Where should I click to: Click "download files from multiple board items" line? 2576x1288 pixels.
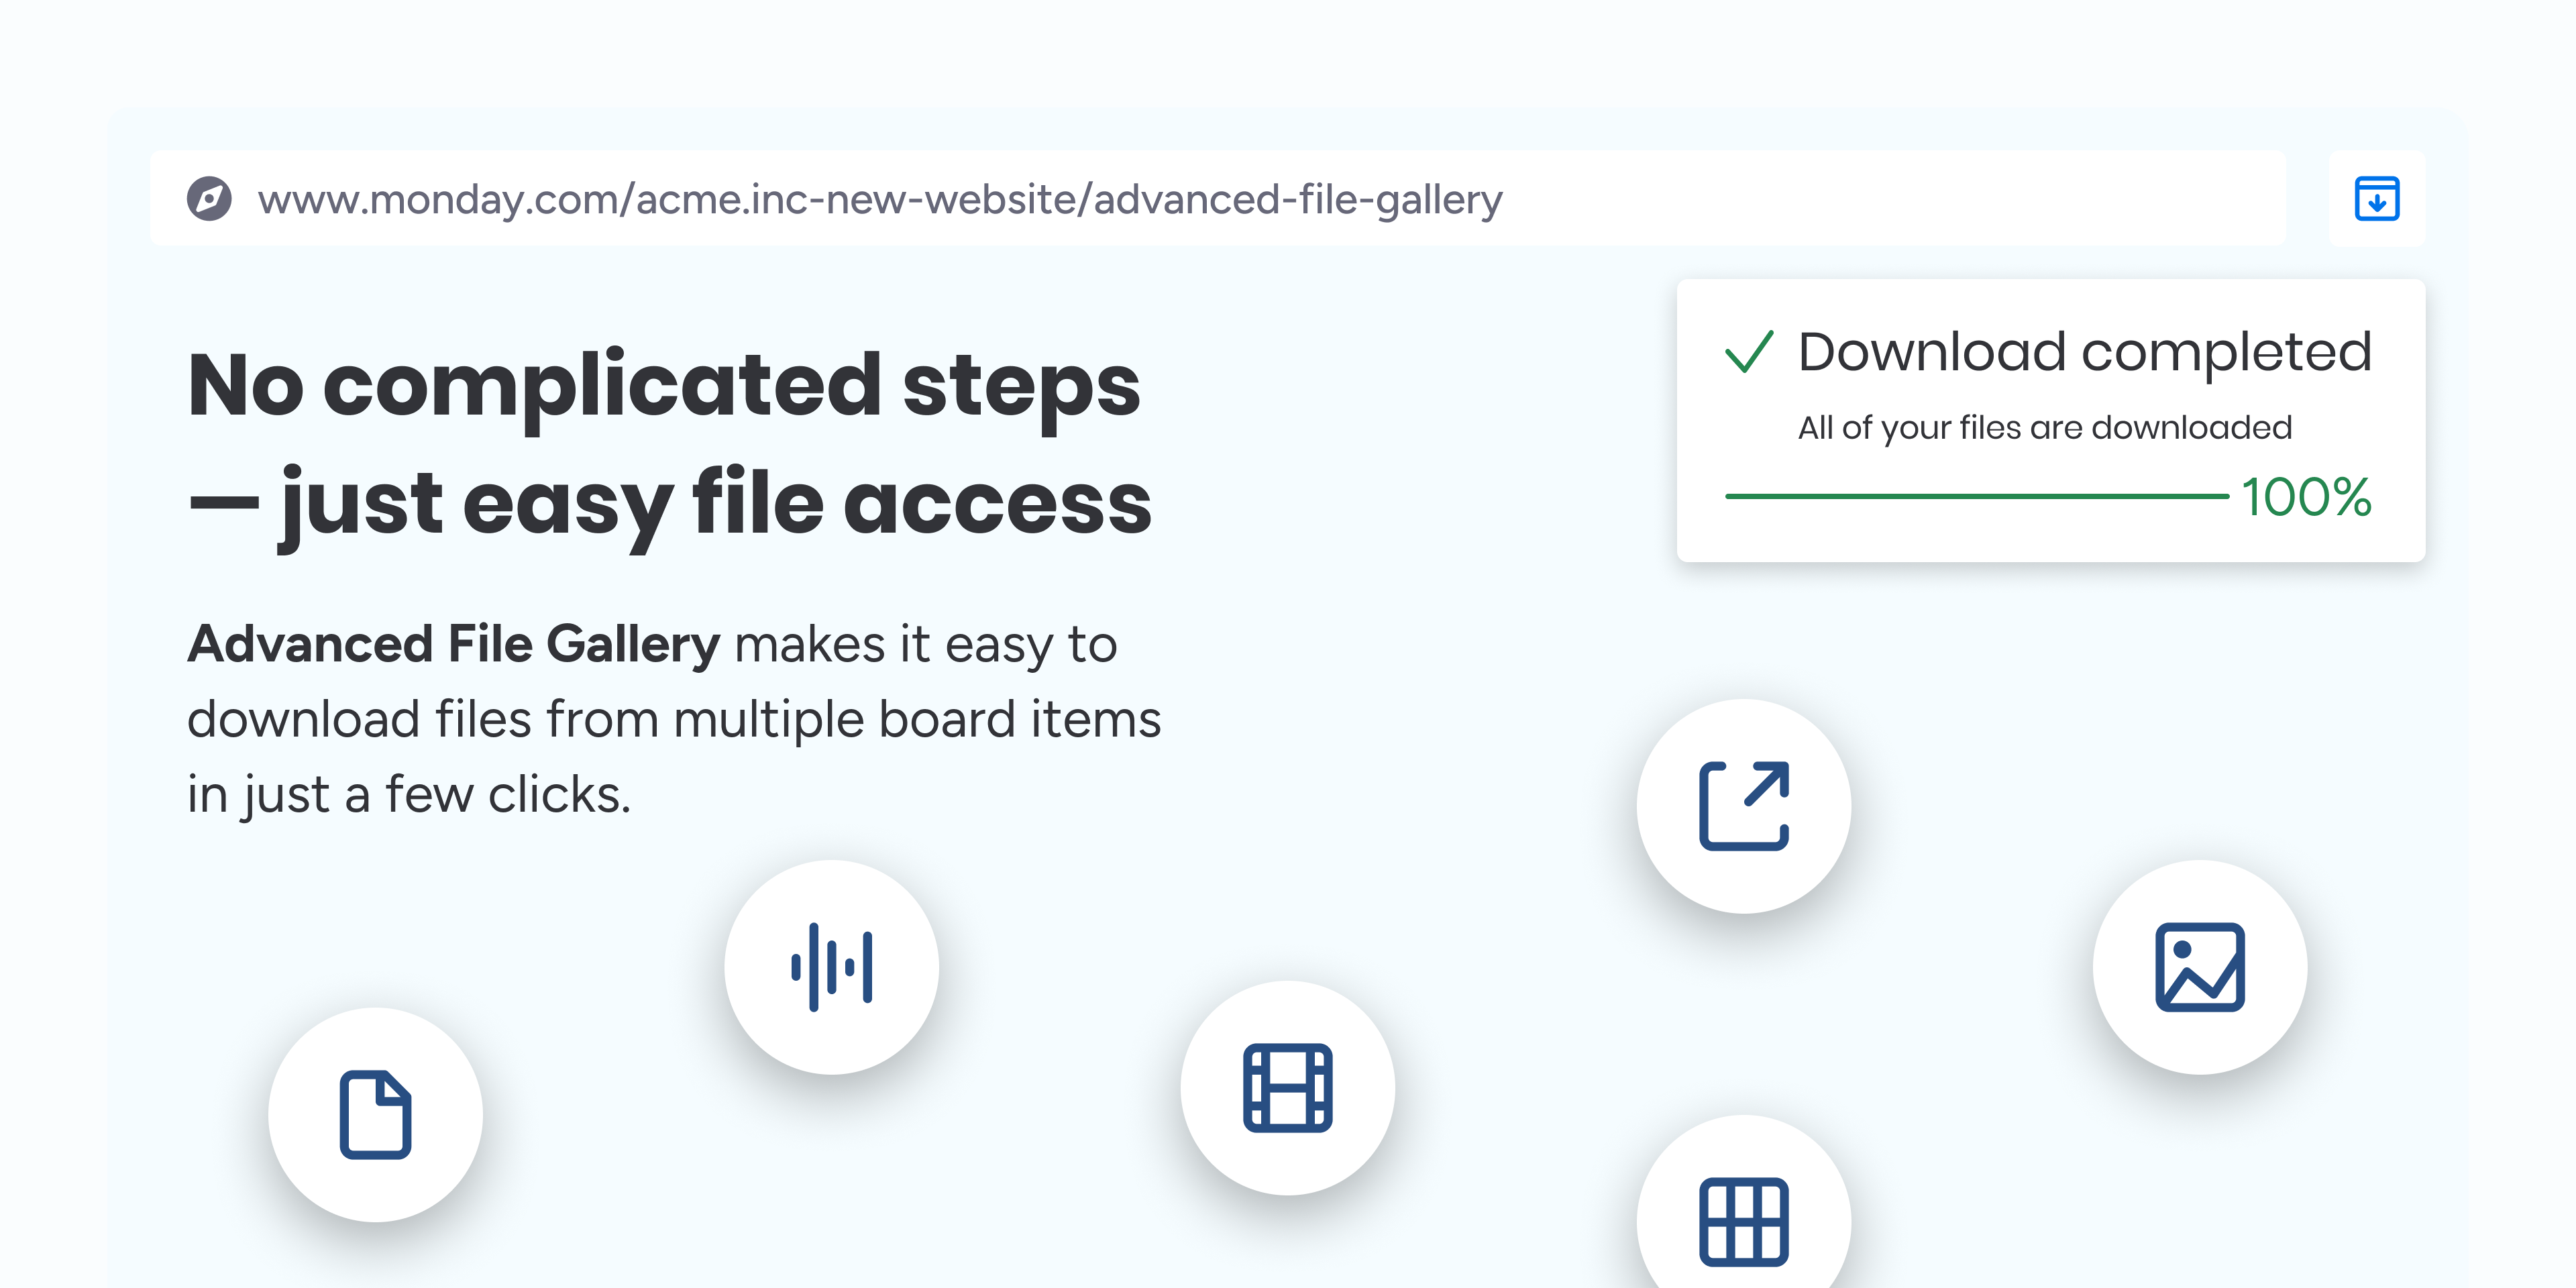pyautogui.click(x=674, y=719)
